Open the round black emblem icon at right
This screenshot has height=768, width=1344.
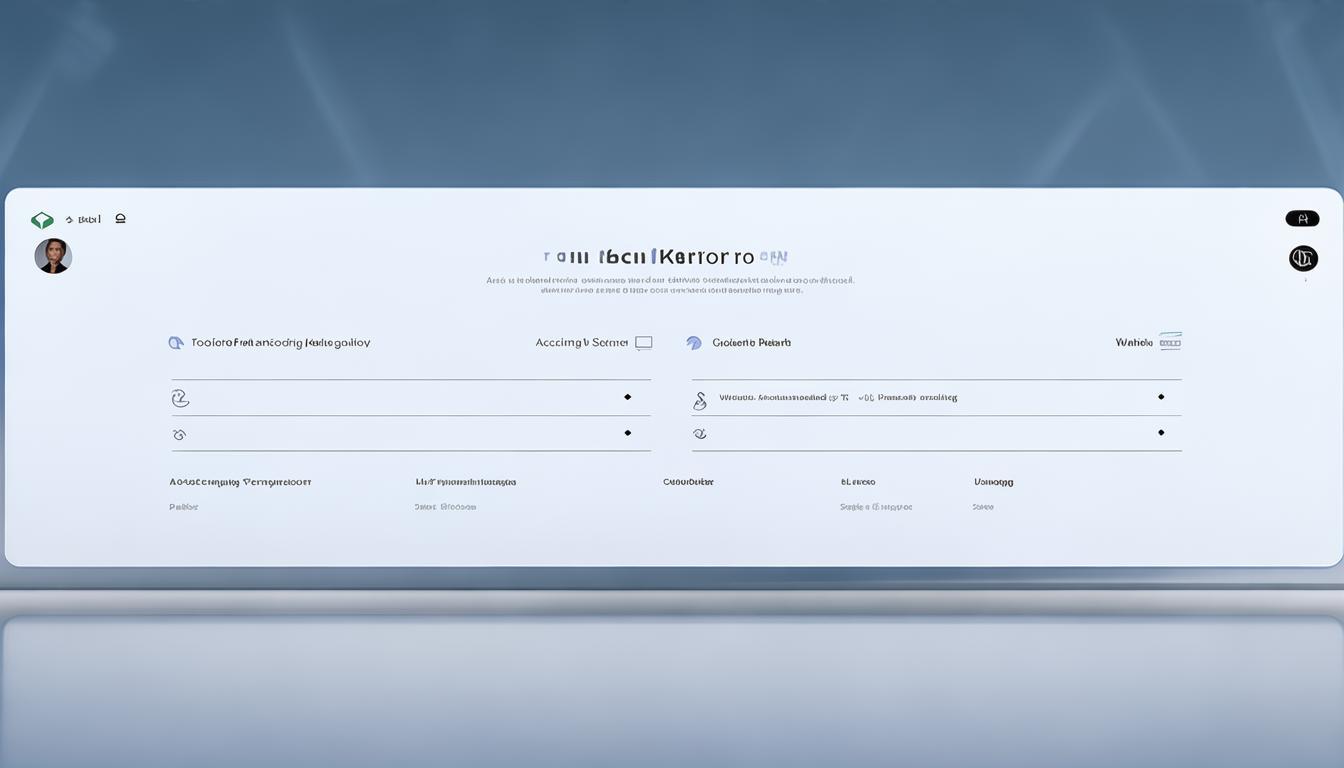[1303, 259]
